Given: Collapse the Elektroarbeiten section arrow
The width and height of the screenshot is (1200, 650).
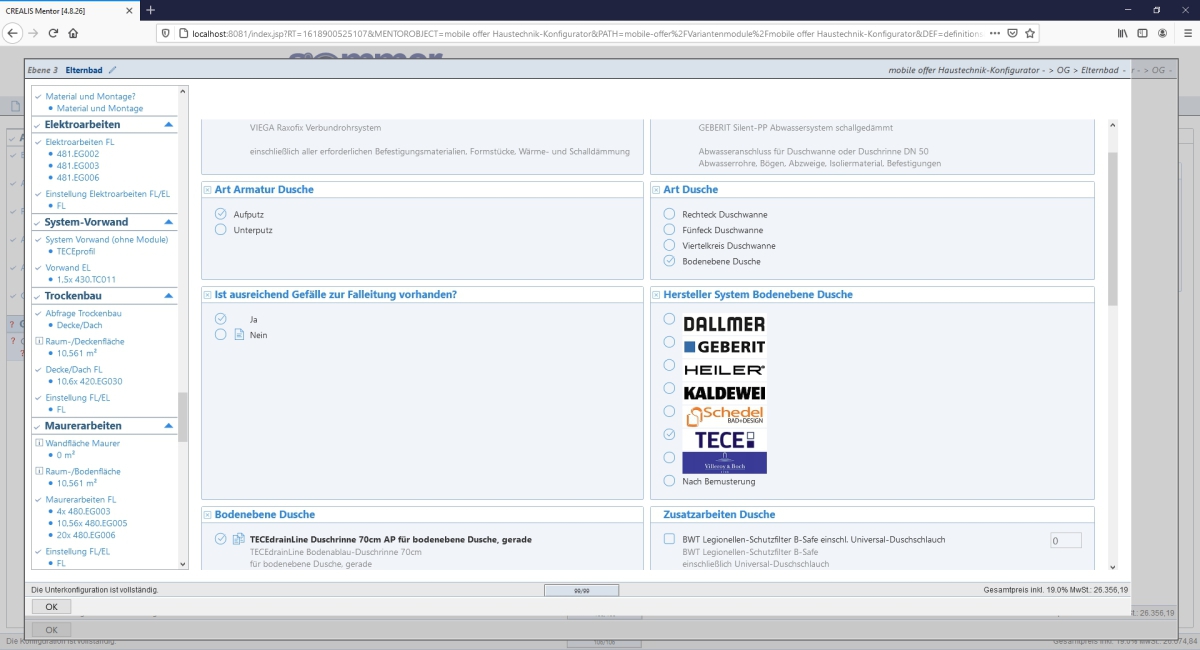Looking at the screenshot, I should coord(169,125).
